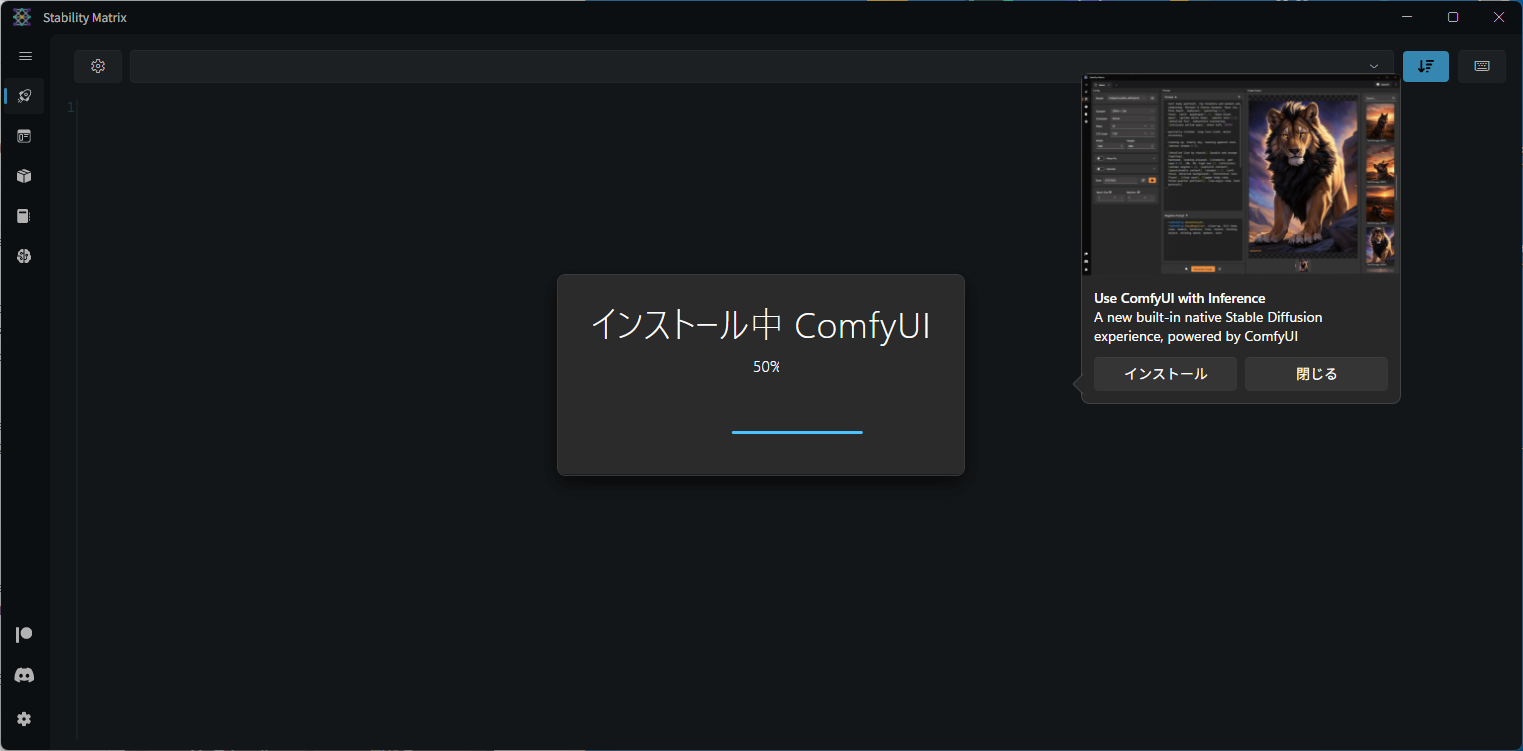The image size is (1523, 751).
Task: Open the Discord icon in the sidebar
Action: pos(24,675)
